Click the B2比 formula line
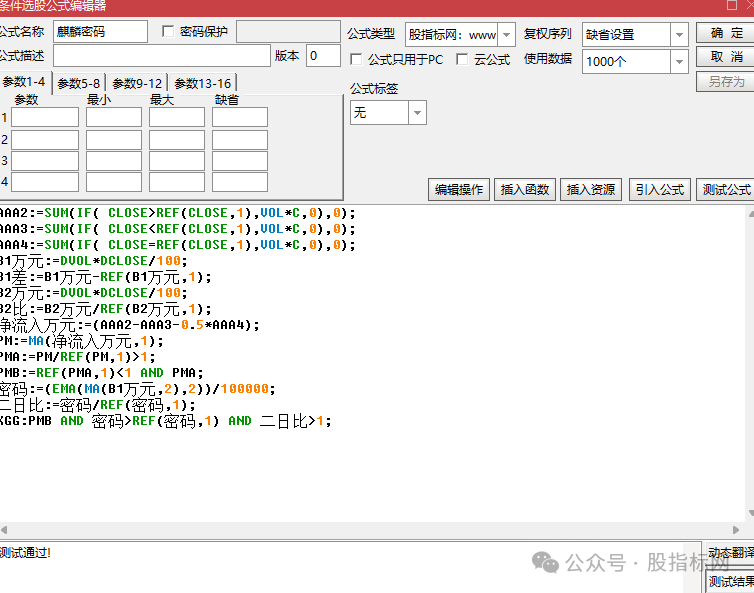This screenshot has height=593, width=754. (x=105, y=309)
